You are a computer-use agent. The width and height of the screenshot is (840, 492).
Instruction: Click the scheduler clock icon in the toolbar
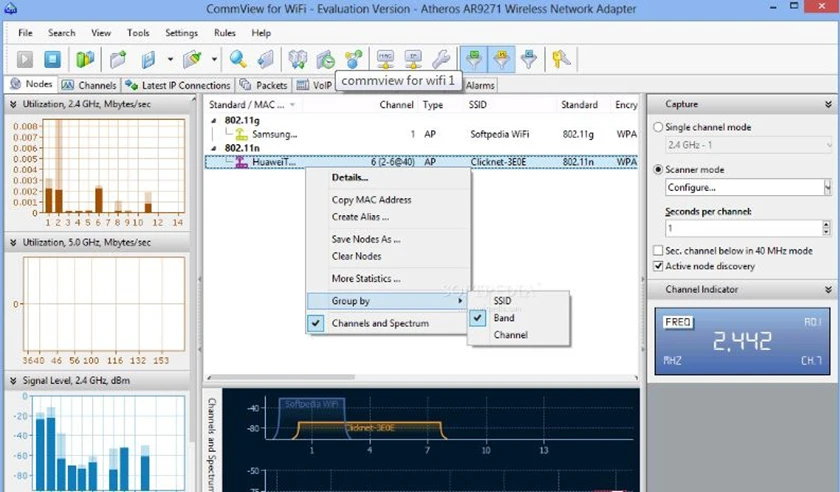point(326,59)
